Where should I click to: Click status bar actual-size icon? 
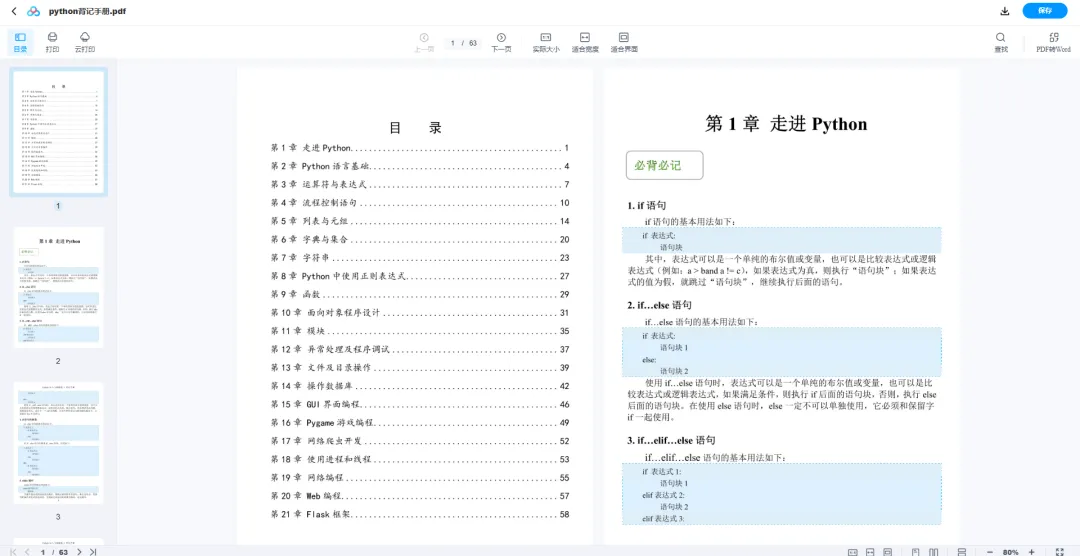(x=853, y=552)
